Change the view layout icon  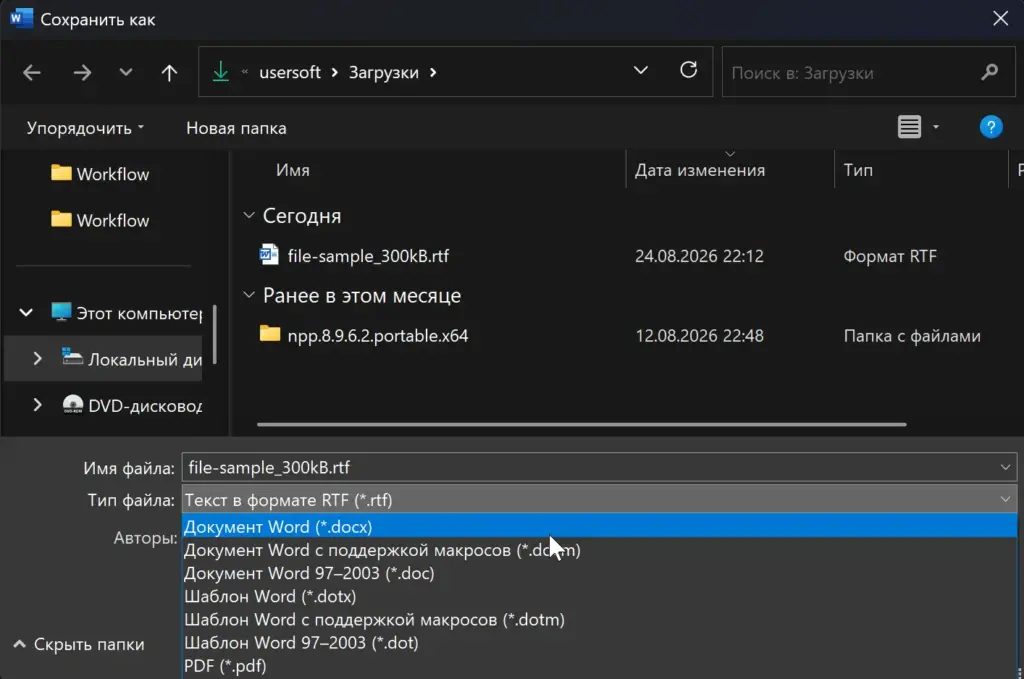[909, 127]
